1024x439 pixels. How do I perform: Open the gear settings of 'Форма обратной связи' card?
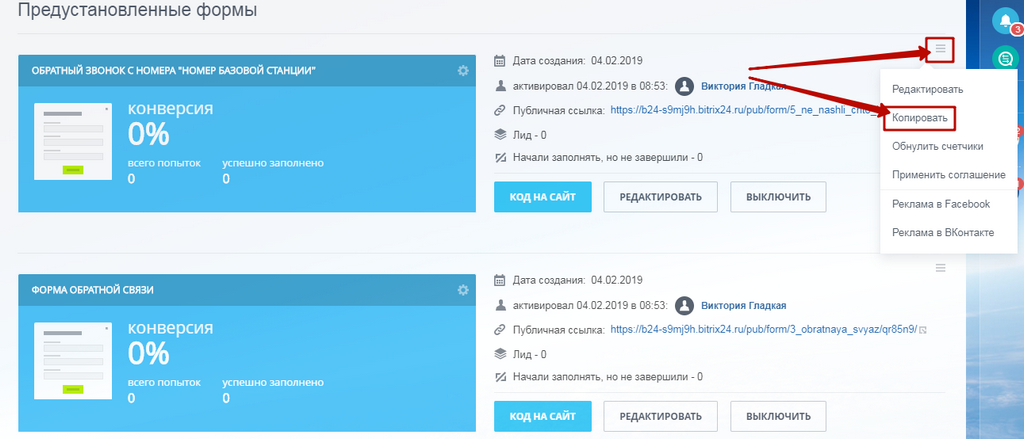coord(463,289)
